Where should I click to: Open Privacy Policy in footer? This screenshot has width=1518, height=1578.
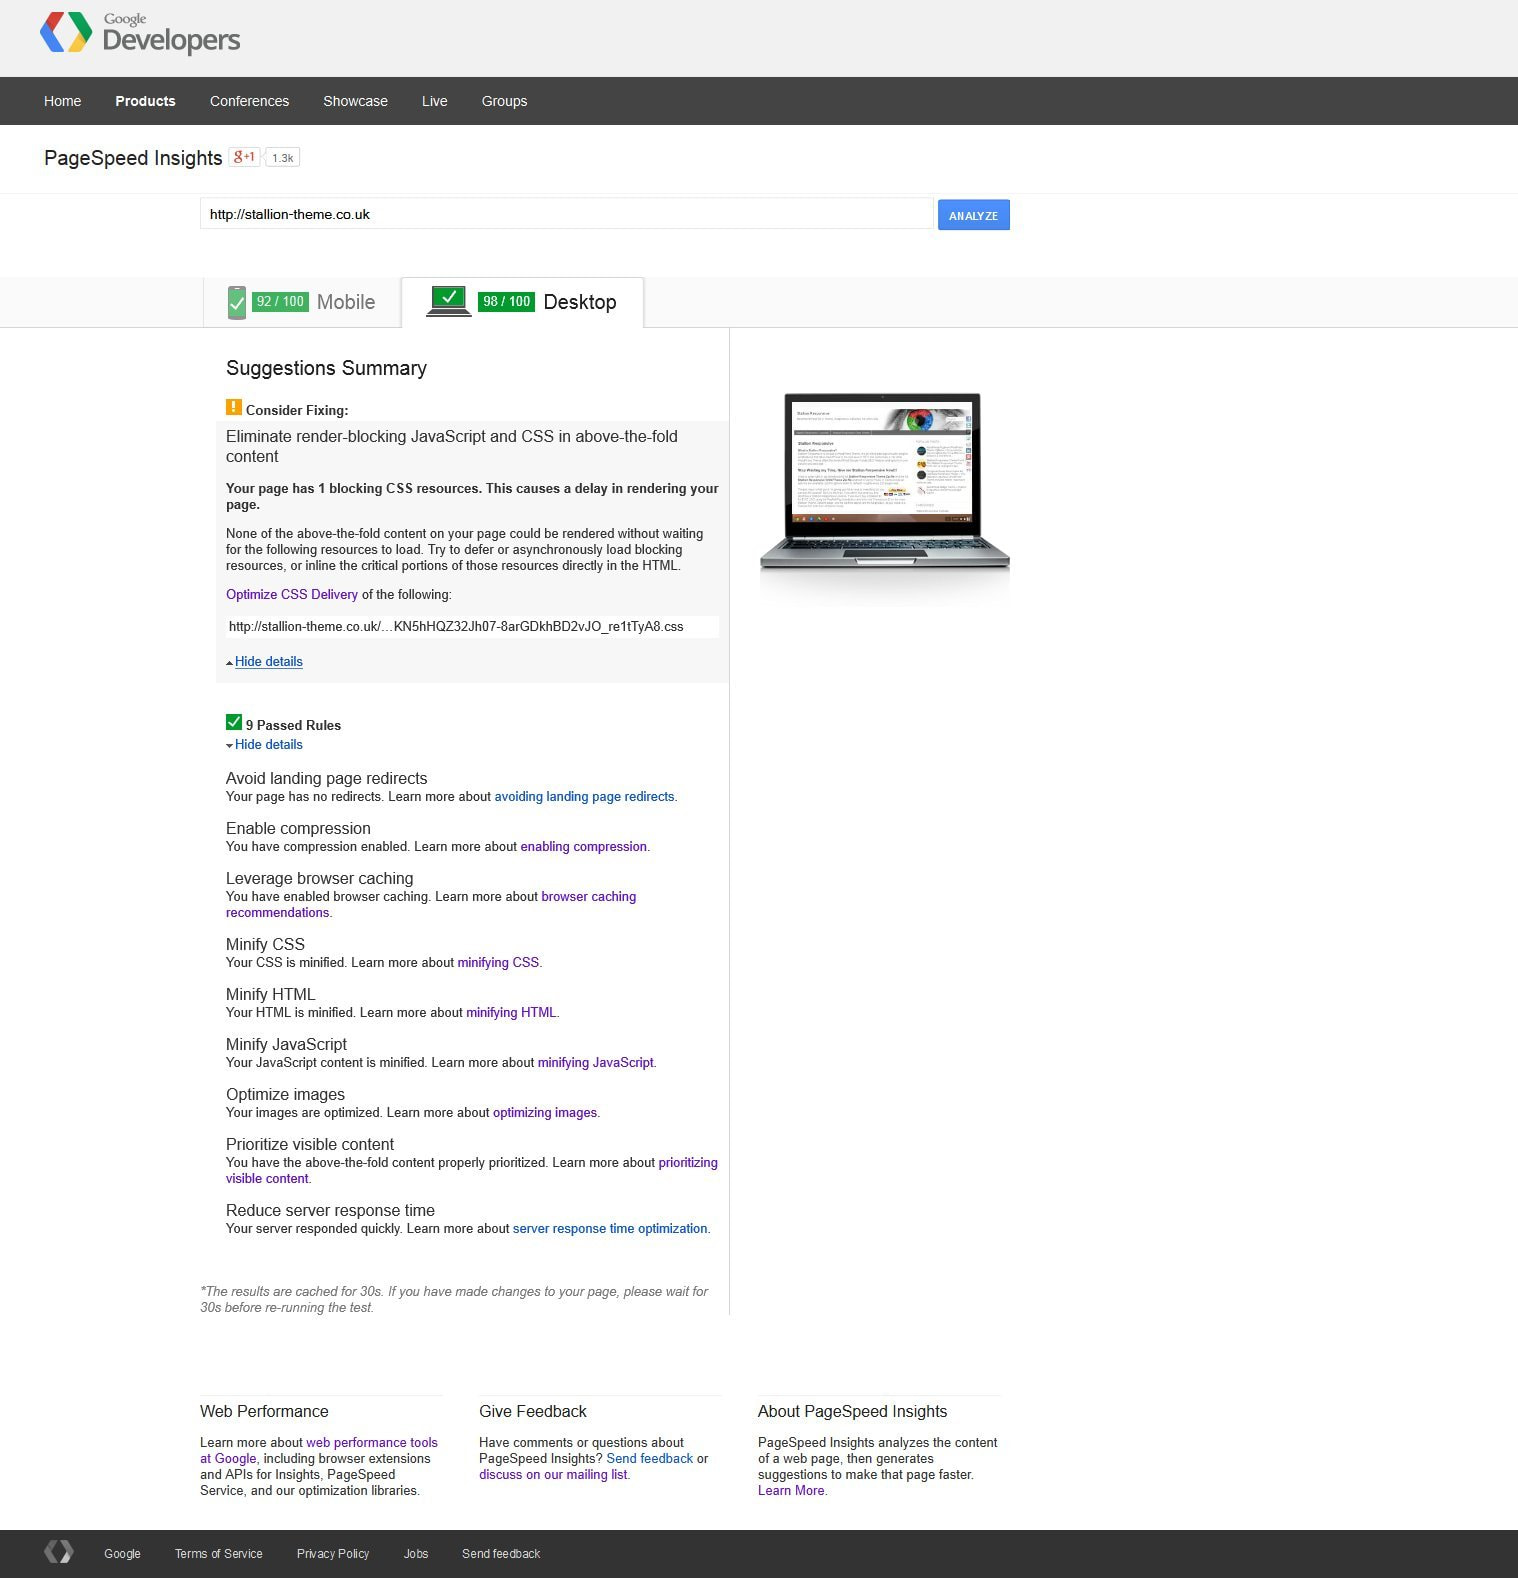333,1554
